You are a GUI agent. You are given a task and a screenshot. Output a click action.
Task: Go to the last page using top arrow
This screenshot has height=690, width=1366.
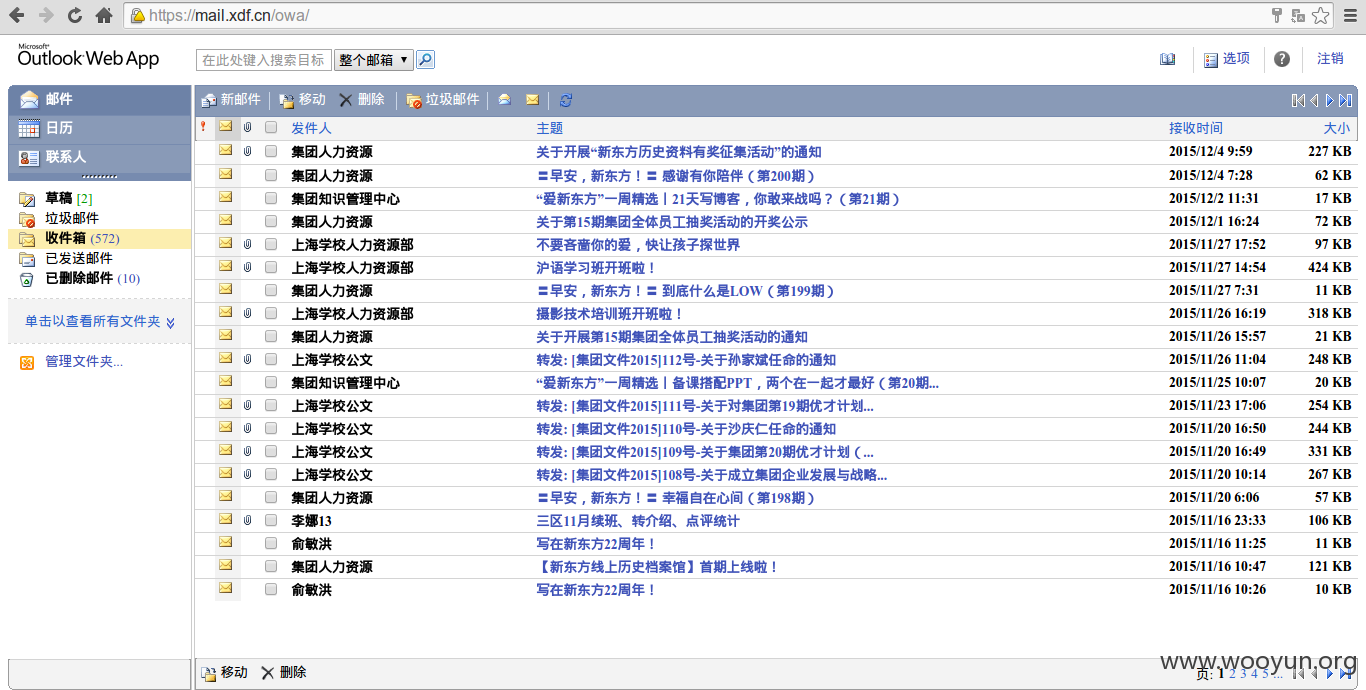pos(1346,100)
